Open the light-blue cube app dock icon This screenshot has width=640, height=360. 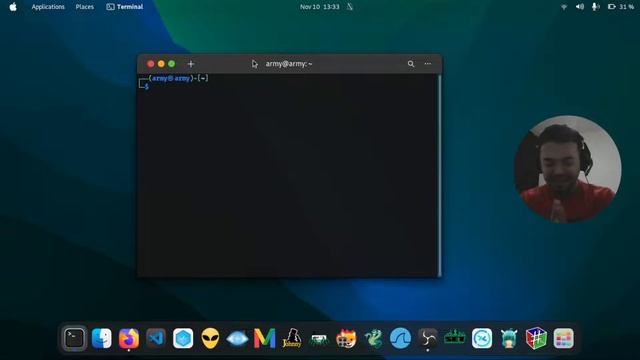pyautogui.click(x=183, y=338)
